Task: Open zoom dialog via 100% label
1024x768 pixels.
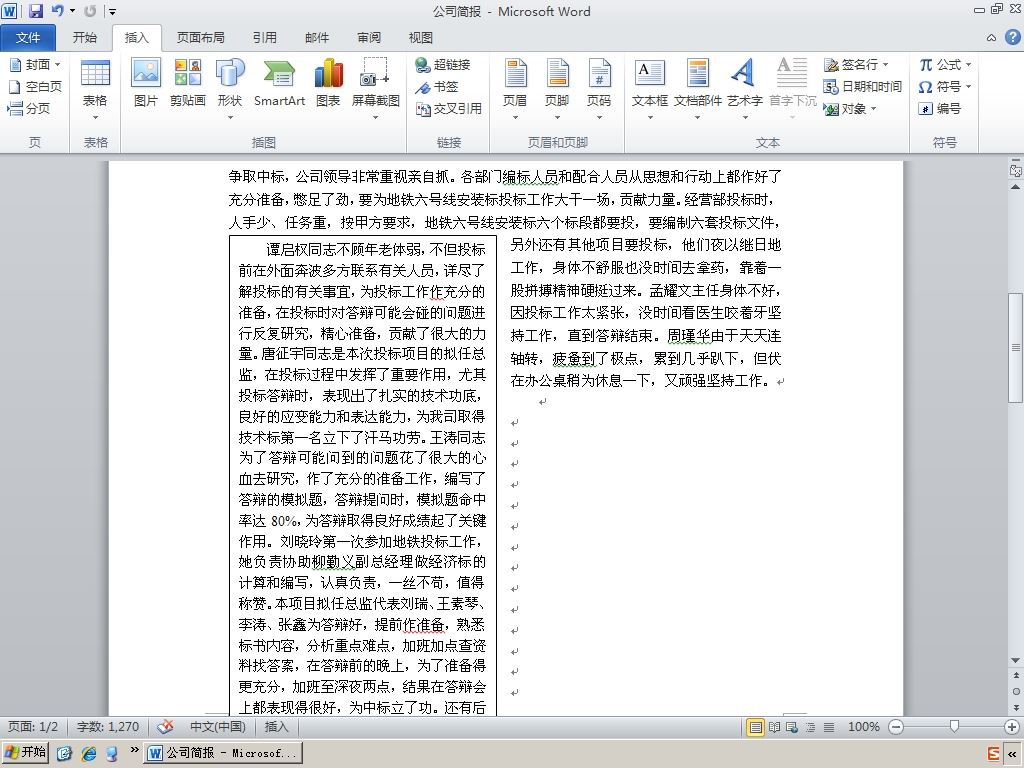Action: (863, 727)
